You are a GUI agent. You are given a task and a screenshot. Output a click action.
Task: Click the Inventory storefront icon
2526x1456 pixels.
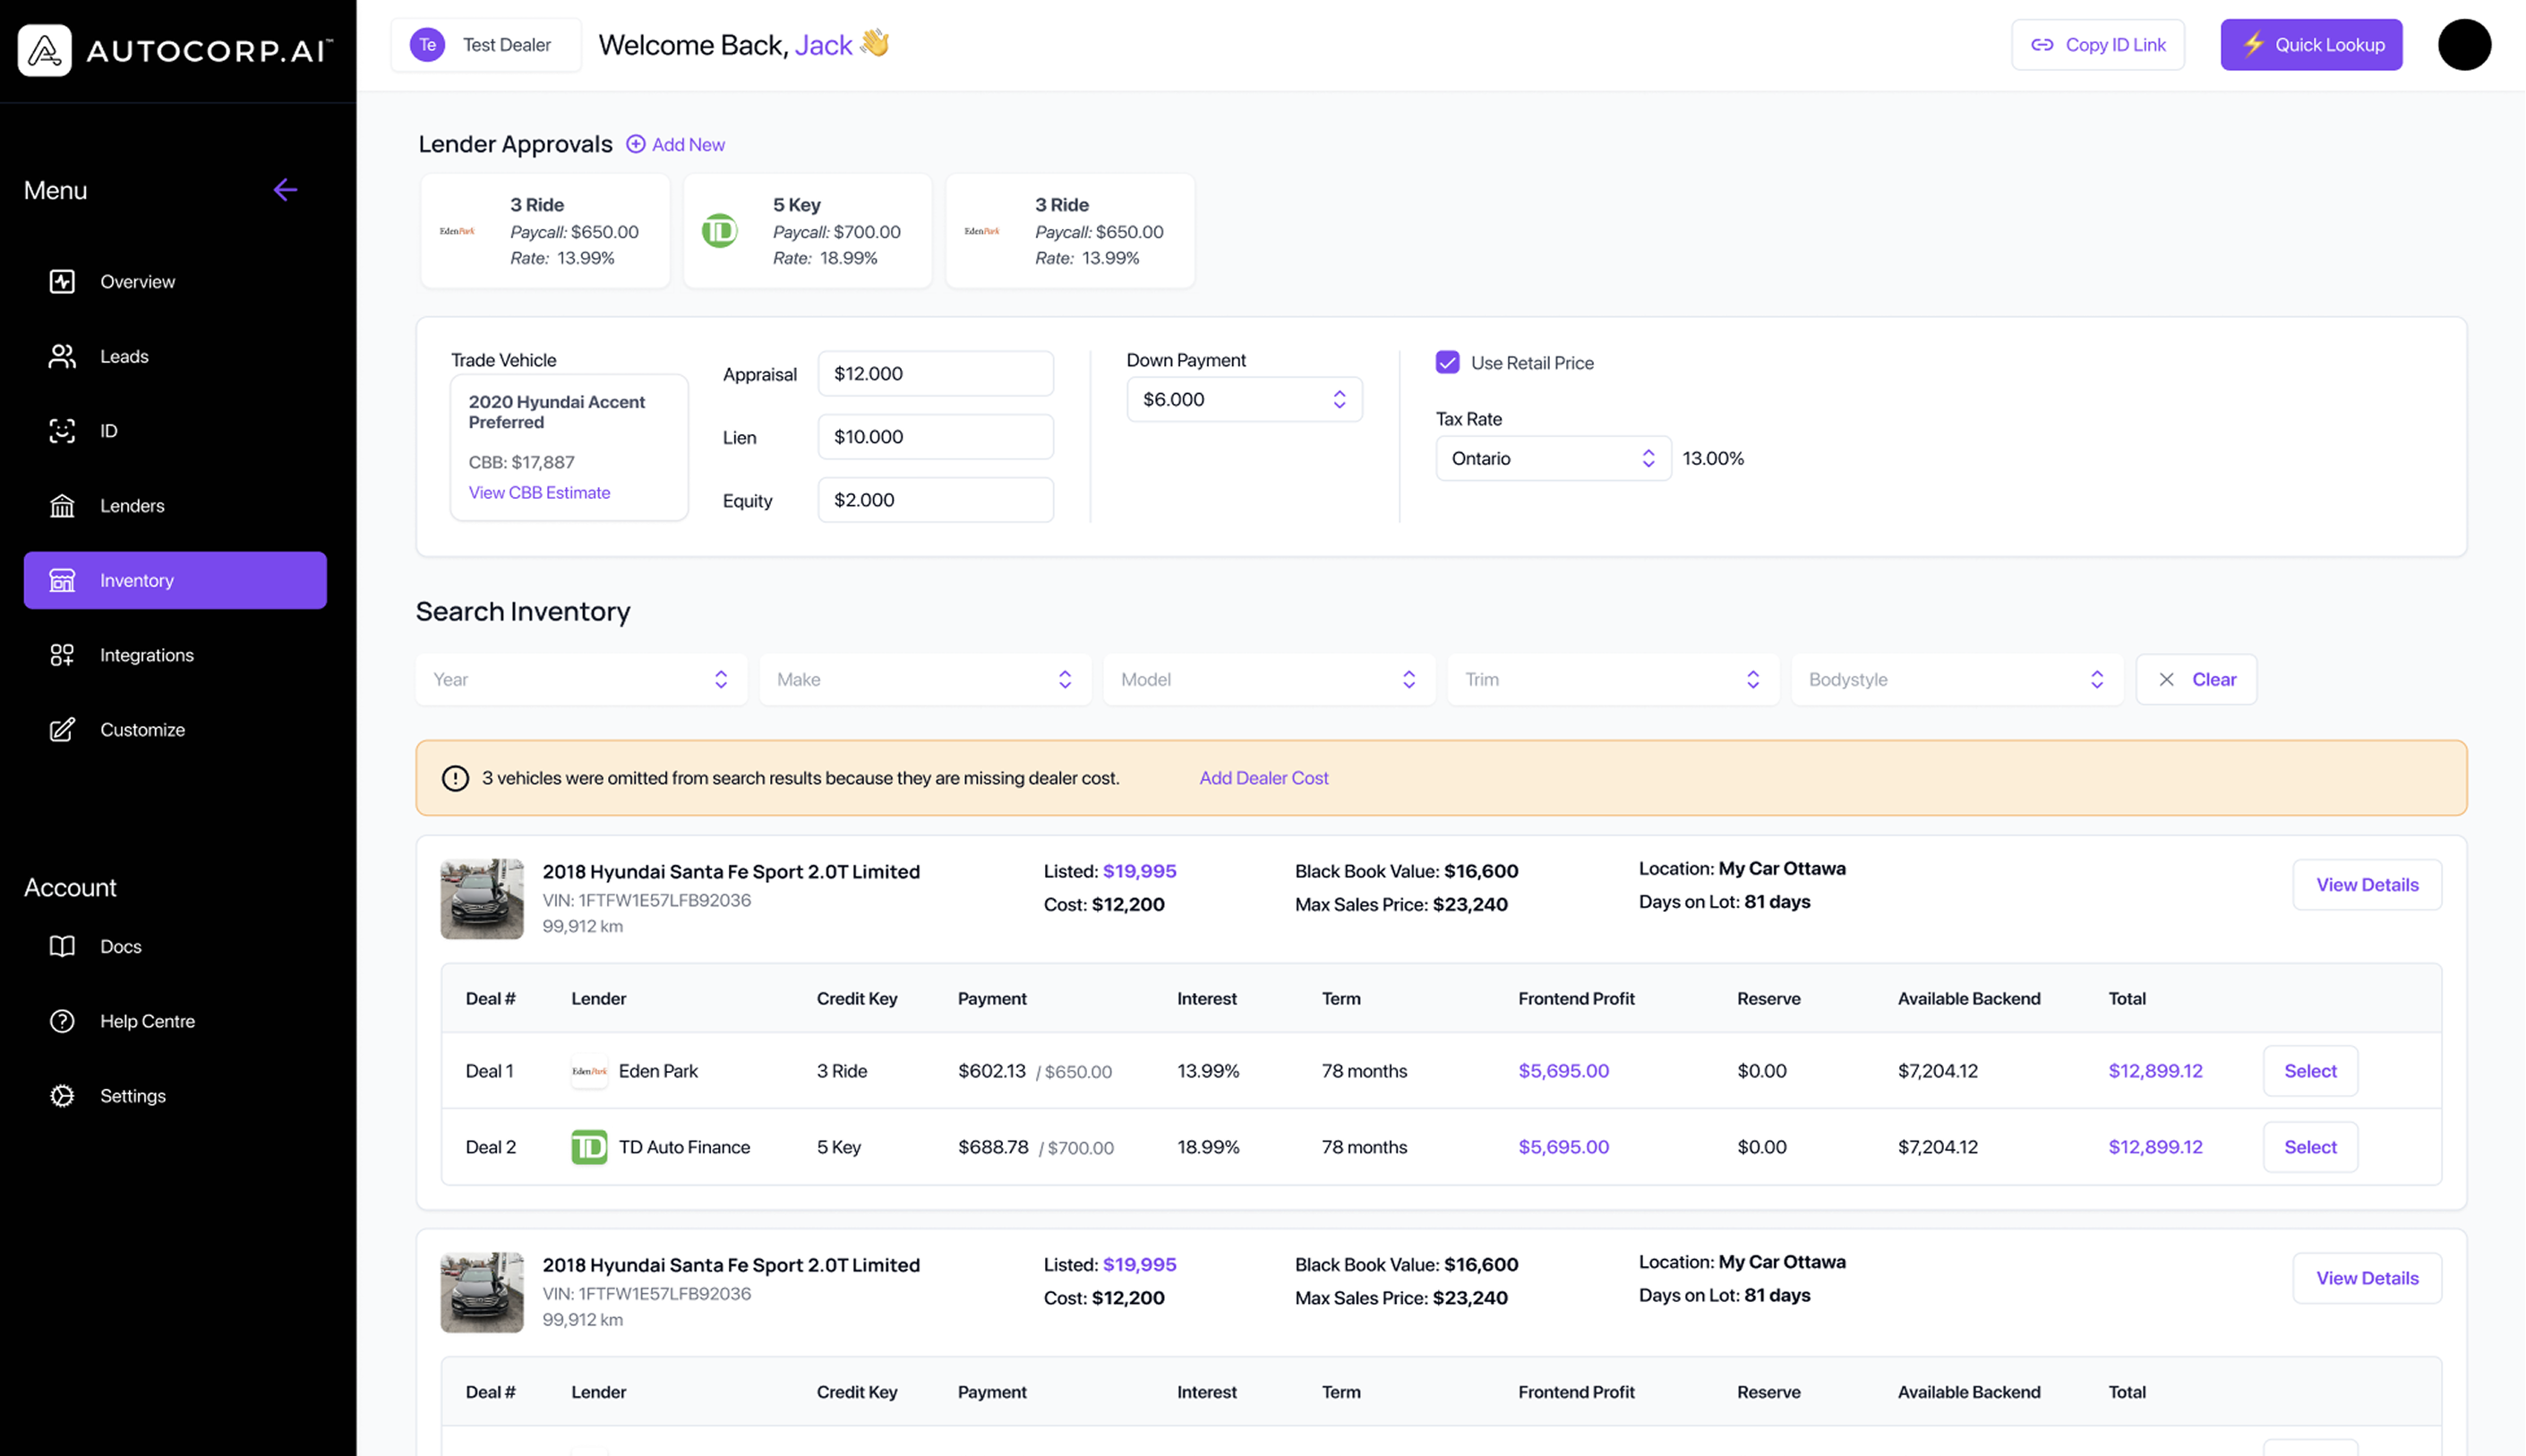(62, 580)
